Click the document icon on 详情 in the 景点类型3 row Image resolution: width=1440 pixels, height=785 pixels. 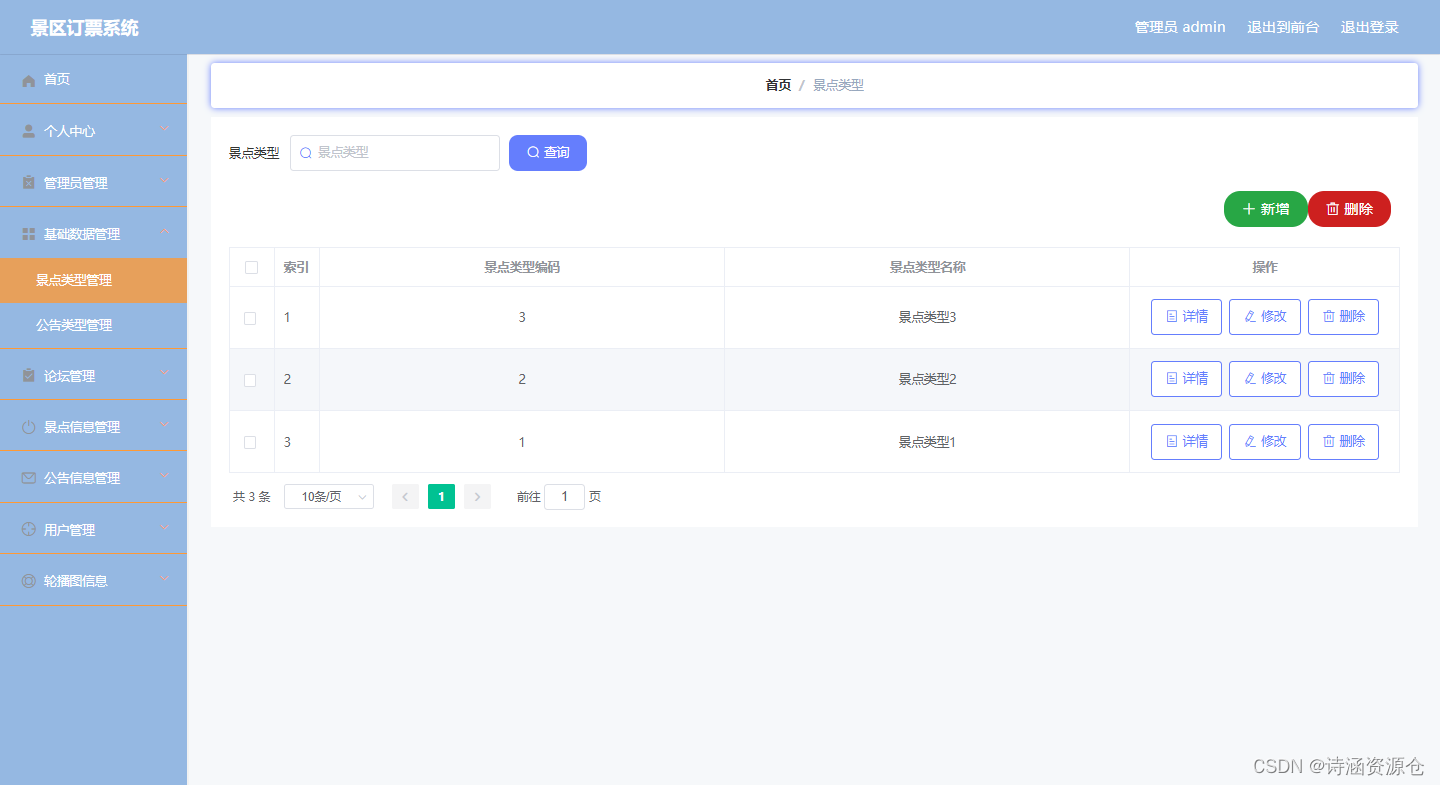pyautogui.click(x=1172, y=316)
